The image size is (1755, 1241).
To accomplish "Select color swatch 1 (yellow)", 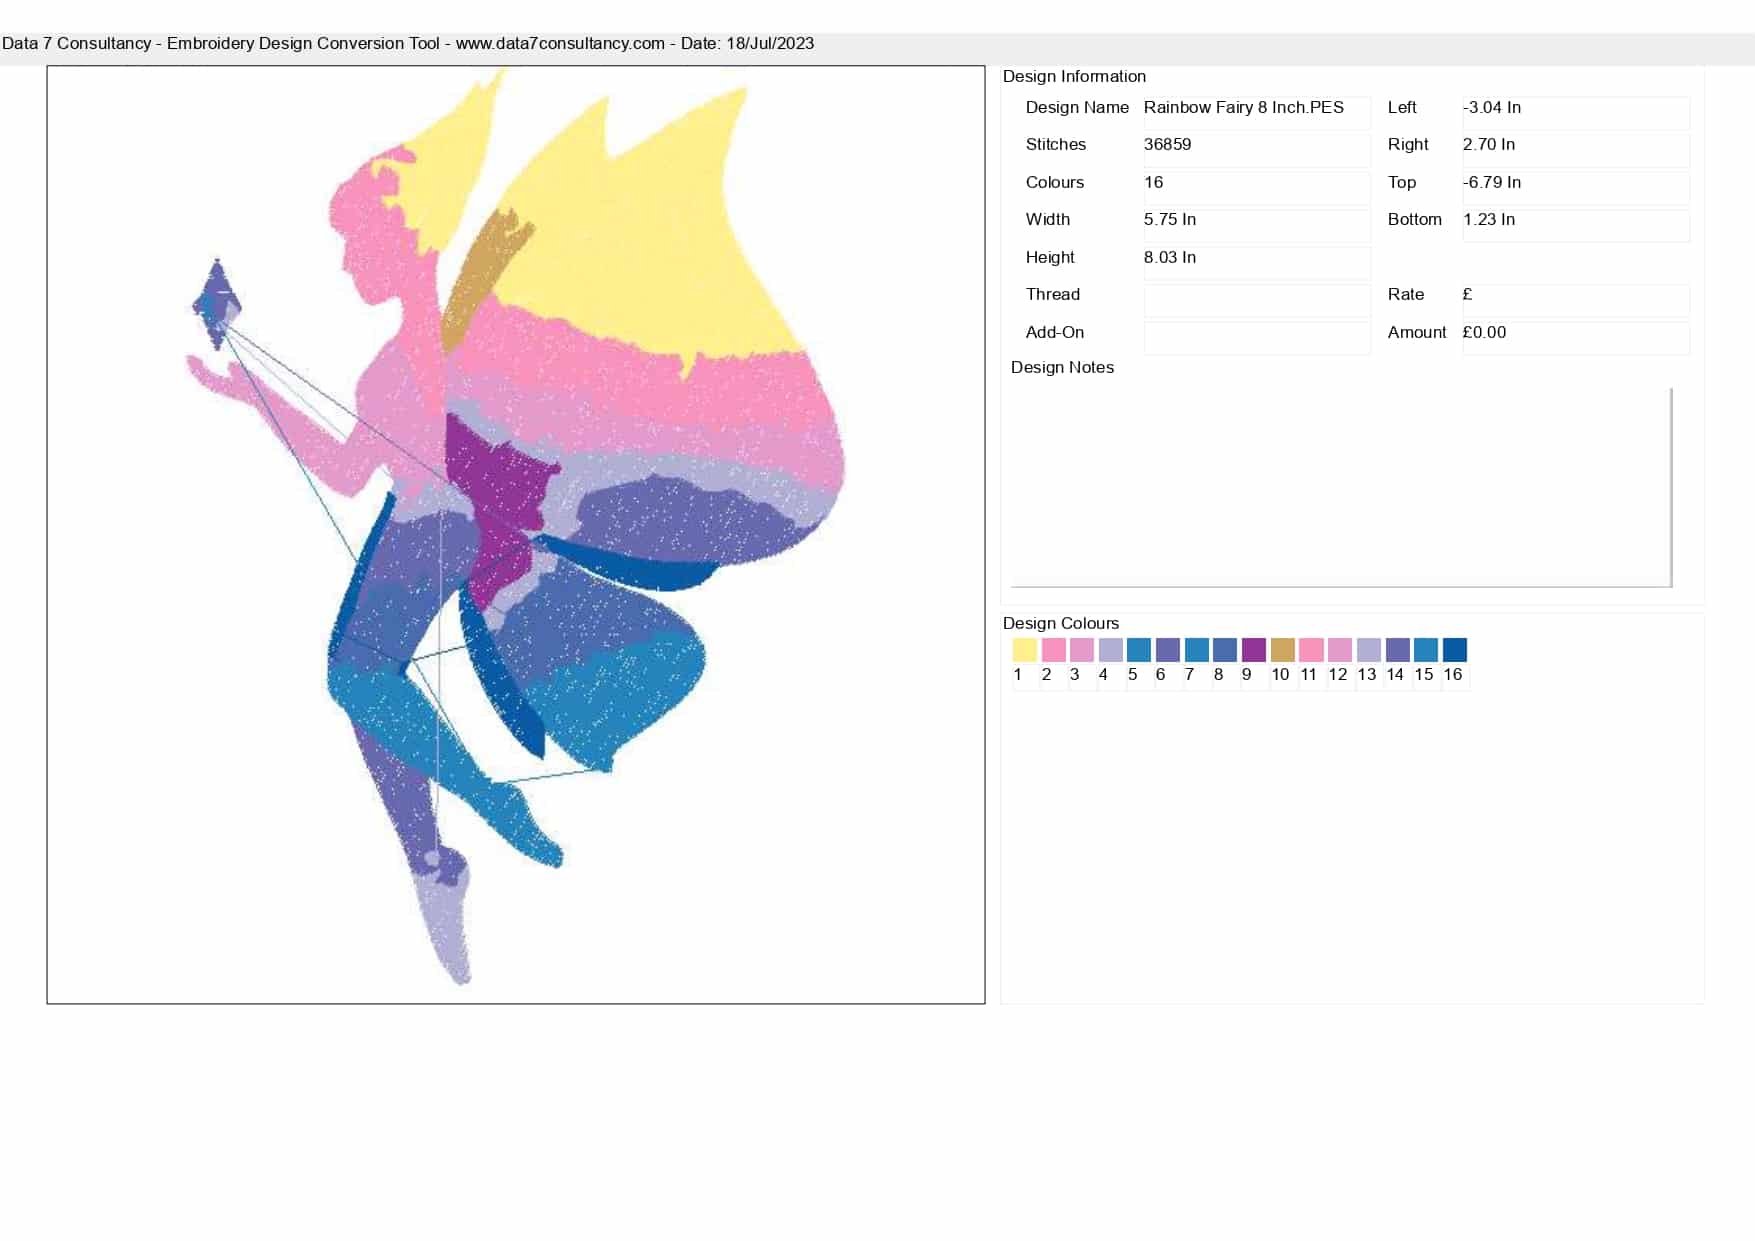I will [1024, 650].
